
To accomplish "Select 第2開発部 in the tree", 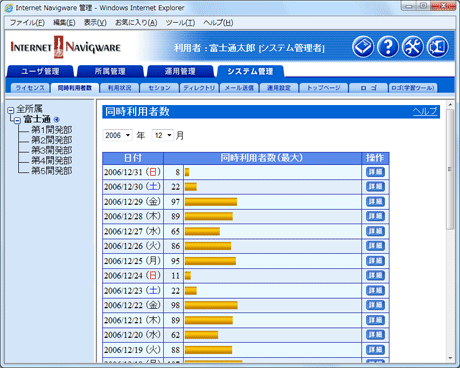I will 52,140.
